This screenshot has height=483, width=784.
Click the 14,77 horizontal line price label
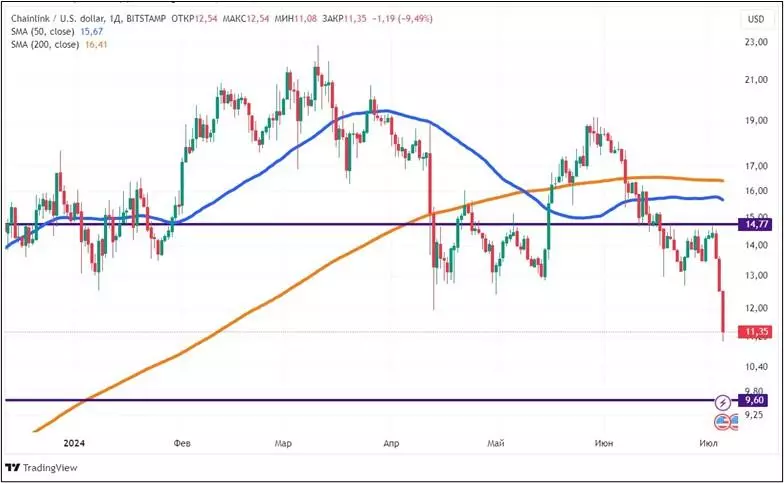pos(756,225)
